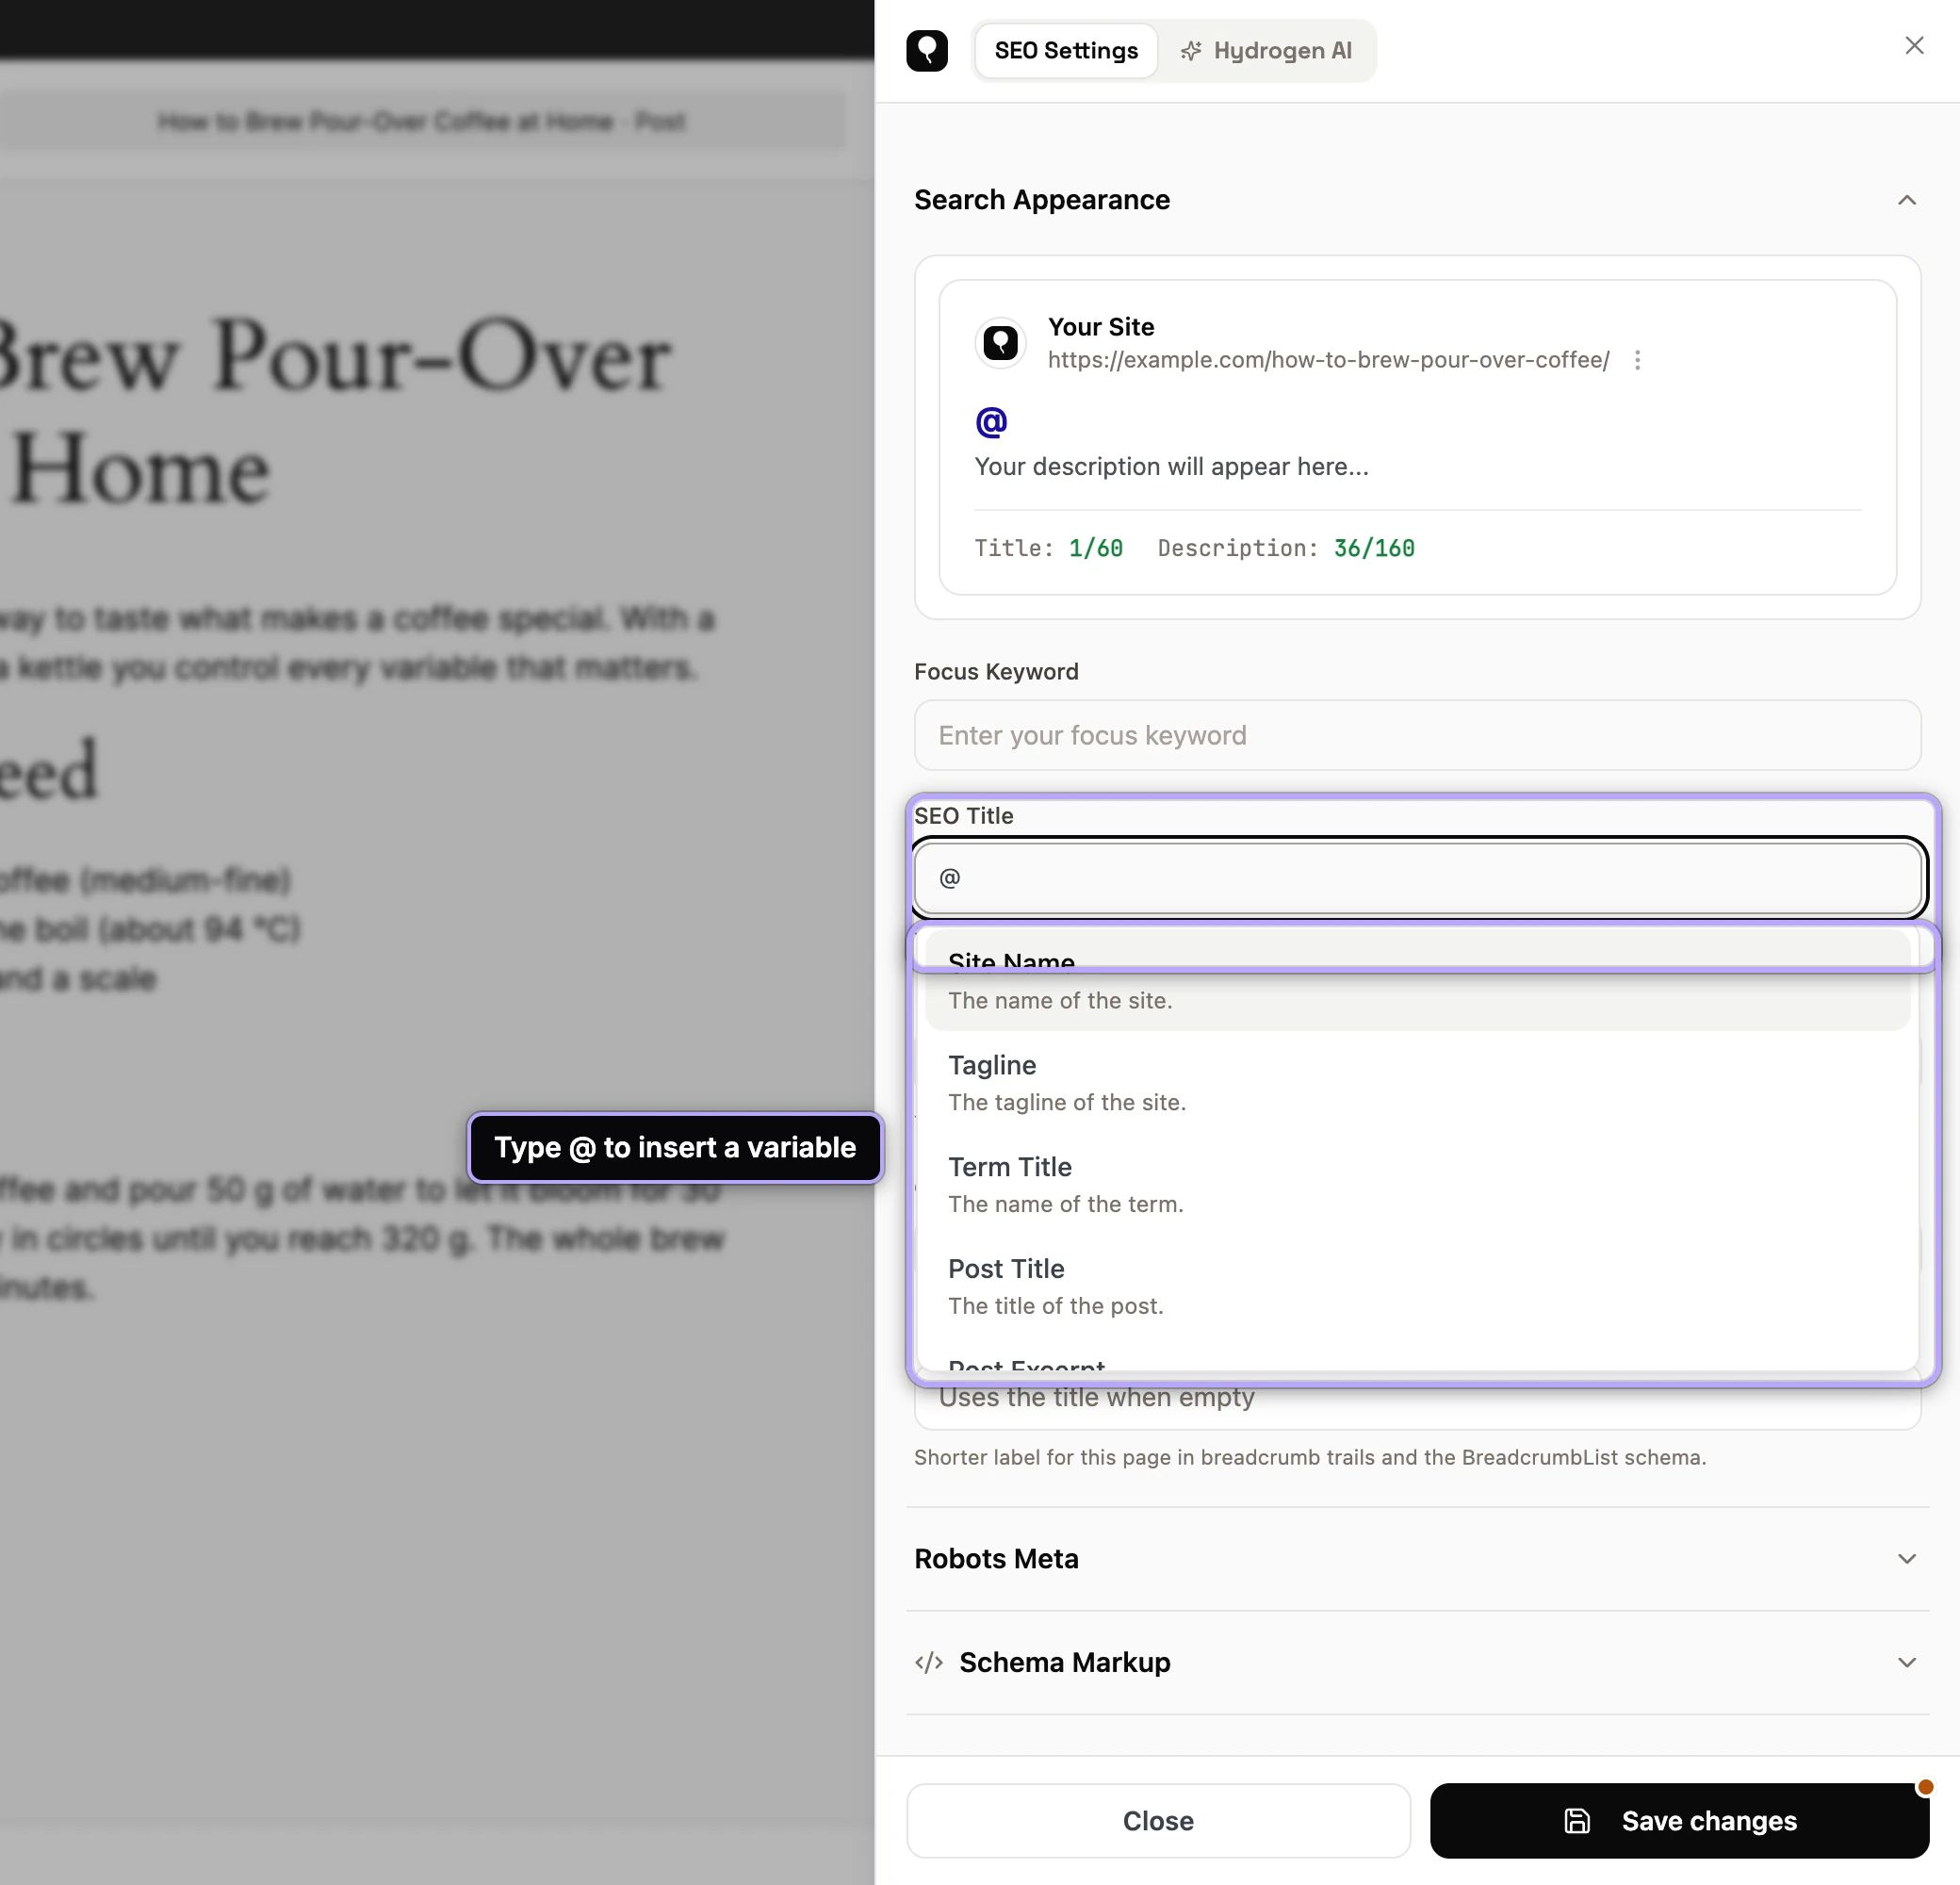The image size is (1960, 1885).
Task: Click the Your Site name in preview
Action: pyautogui.click(x=1101, y=327)
